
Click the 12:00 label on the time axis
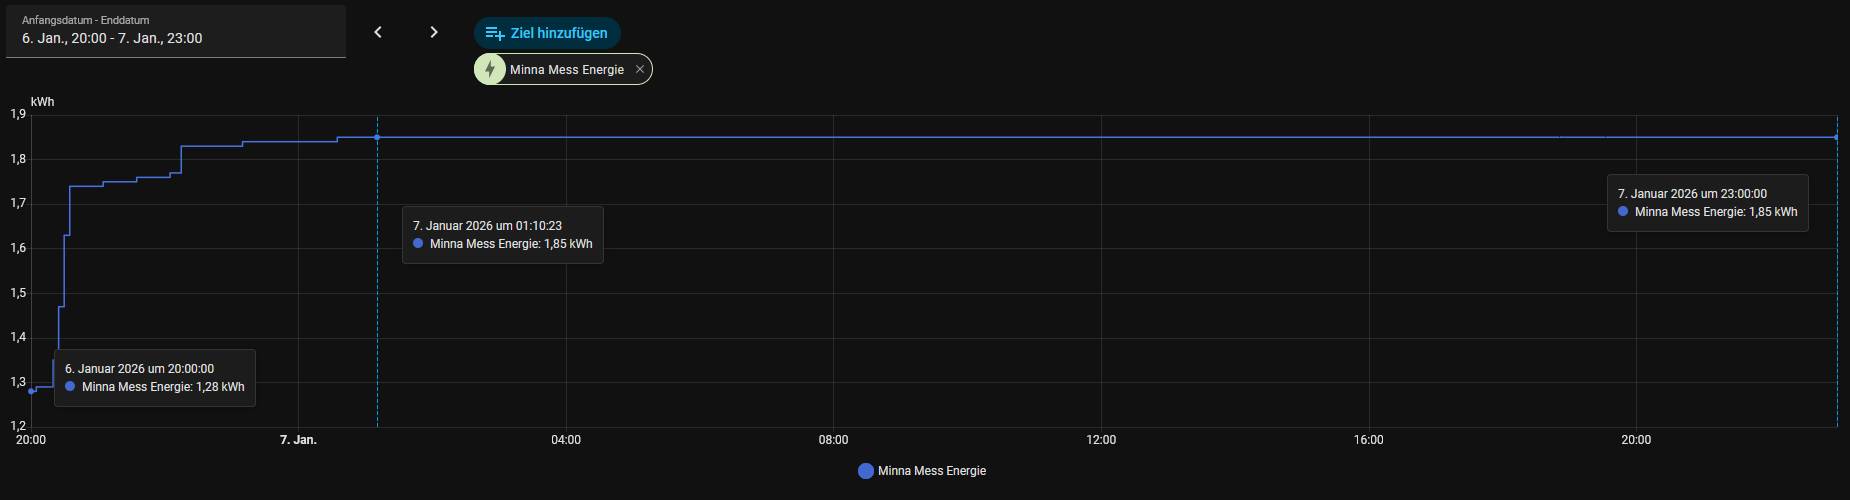pyautogui.click(x=1101, y=440)
